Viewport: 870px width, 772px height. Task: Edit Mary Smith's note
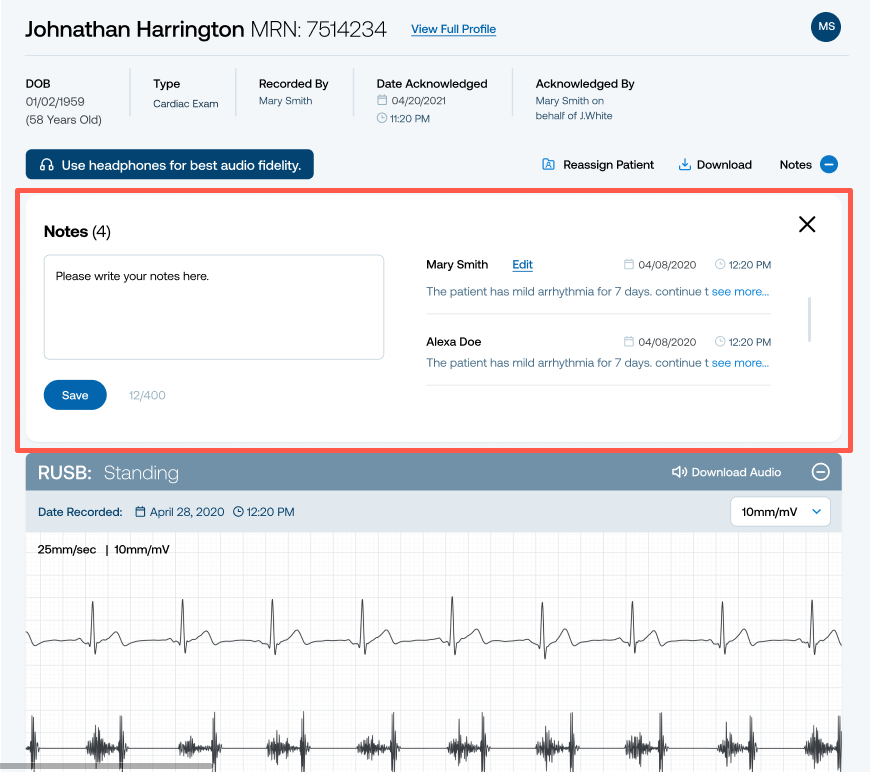pyautogui.click(x=522, y=265)
